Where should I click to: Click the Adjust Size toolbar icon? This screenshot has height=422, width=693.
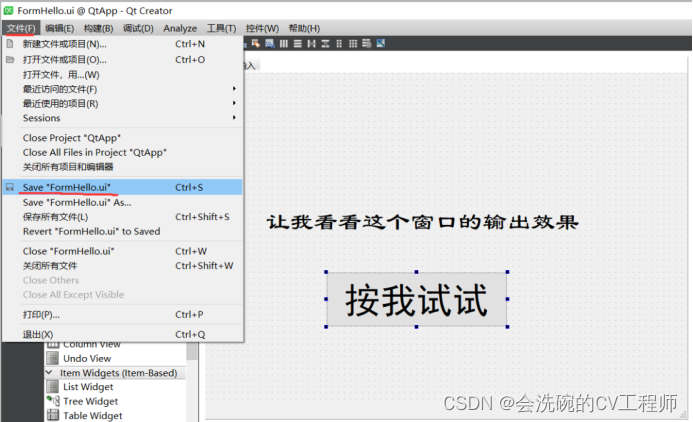tap(381, 43)
